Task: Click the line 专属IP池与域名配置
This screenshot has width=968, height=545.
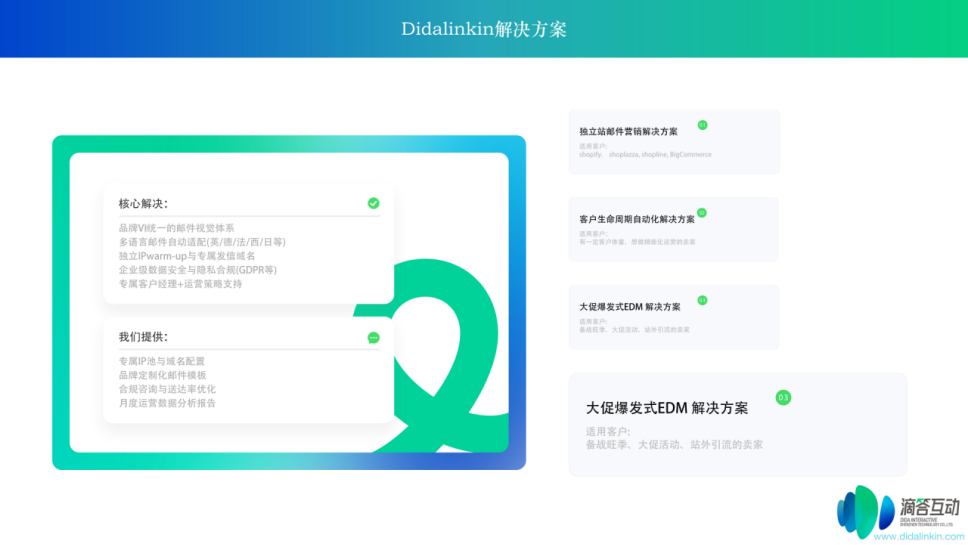Action: [162, 361]
